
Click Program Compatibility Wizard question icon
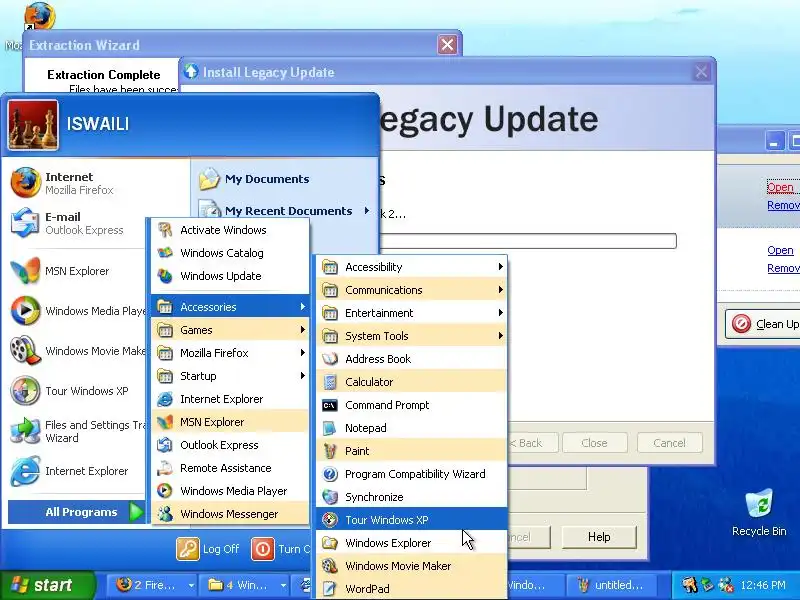click(330, 474)
